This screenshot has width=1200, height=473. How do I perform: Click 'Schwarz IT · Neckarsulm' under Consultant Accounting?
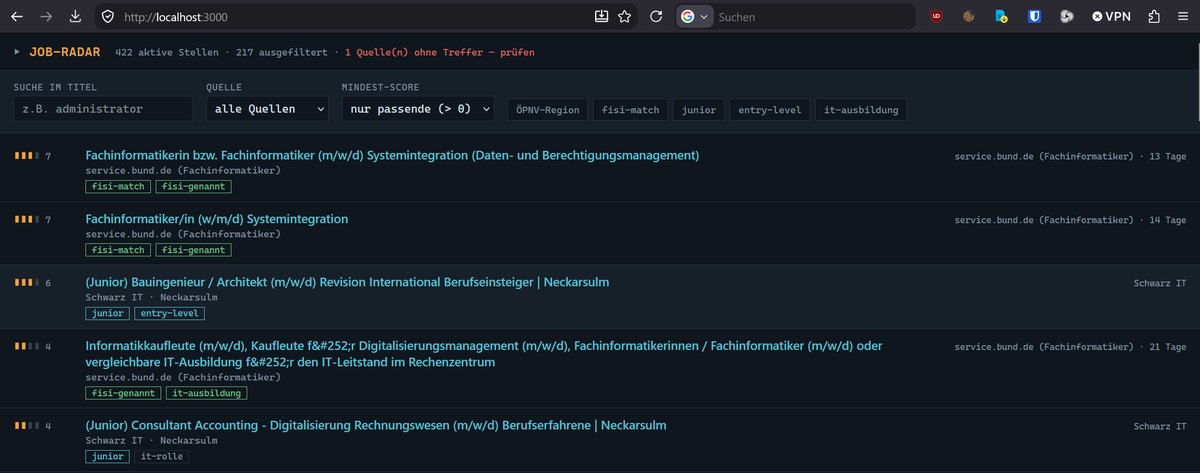(x=151, y=441)
